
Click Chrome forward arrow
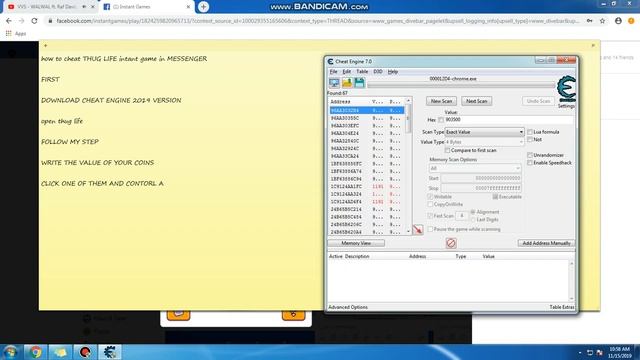(x=21, y=20)
